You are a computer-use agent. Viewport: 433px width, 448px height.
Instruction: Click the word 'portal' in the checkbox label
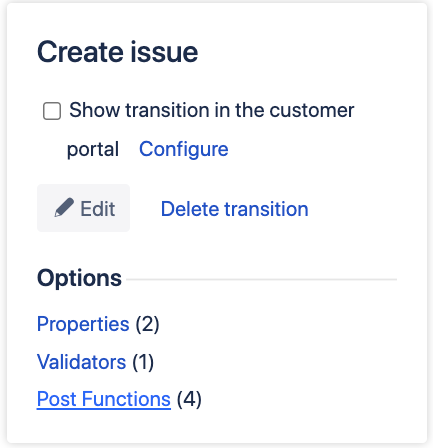point(93,150)
